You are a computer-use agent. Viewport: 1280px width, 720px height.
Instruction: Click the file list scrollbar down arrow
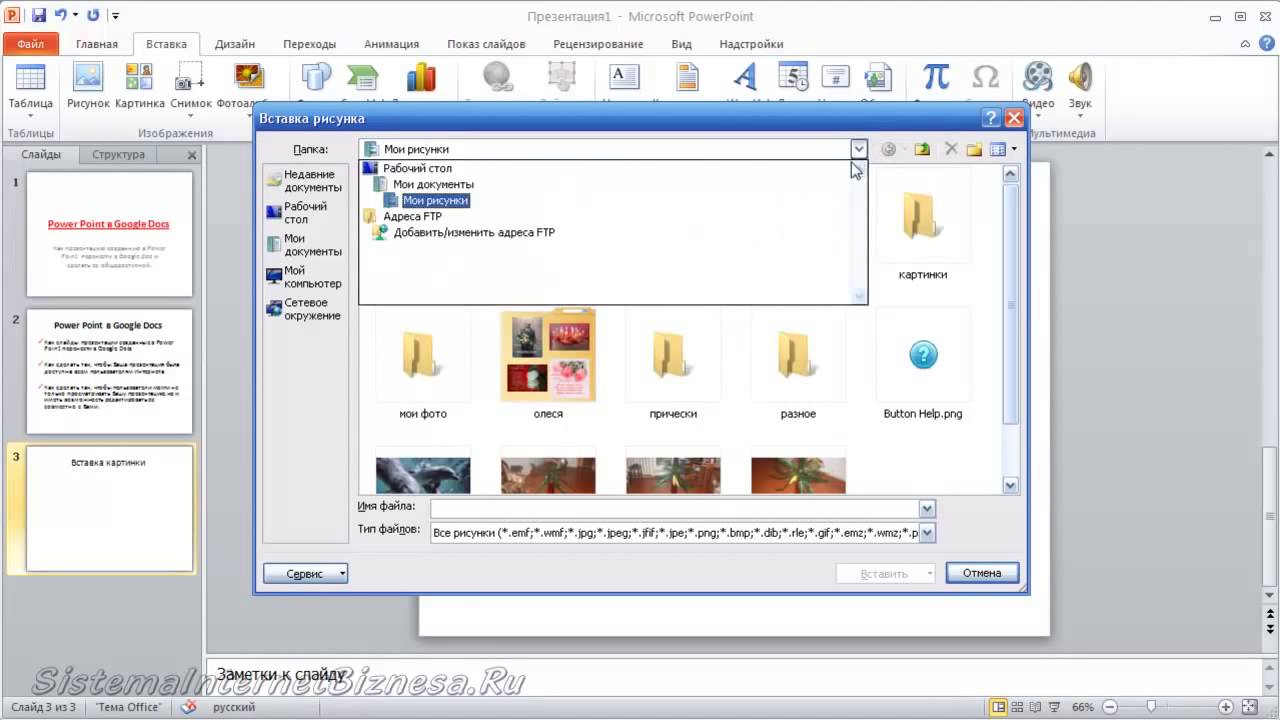click(x=1010, y=485)
